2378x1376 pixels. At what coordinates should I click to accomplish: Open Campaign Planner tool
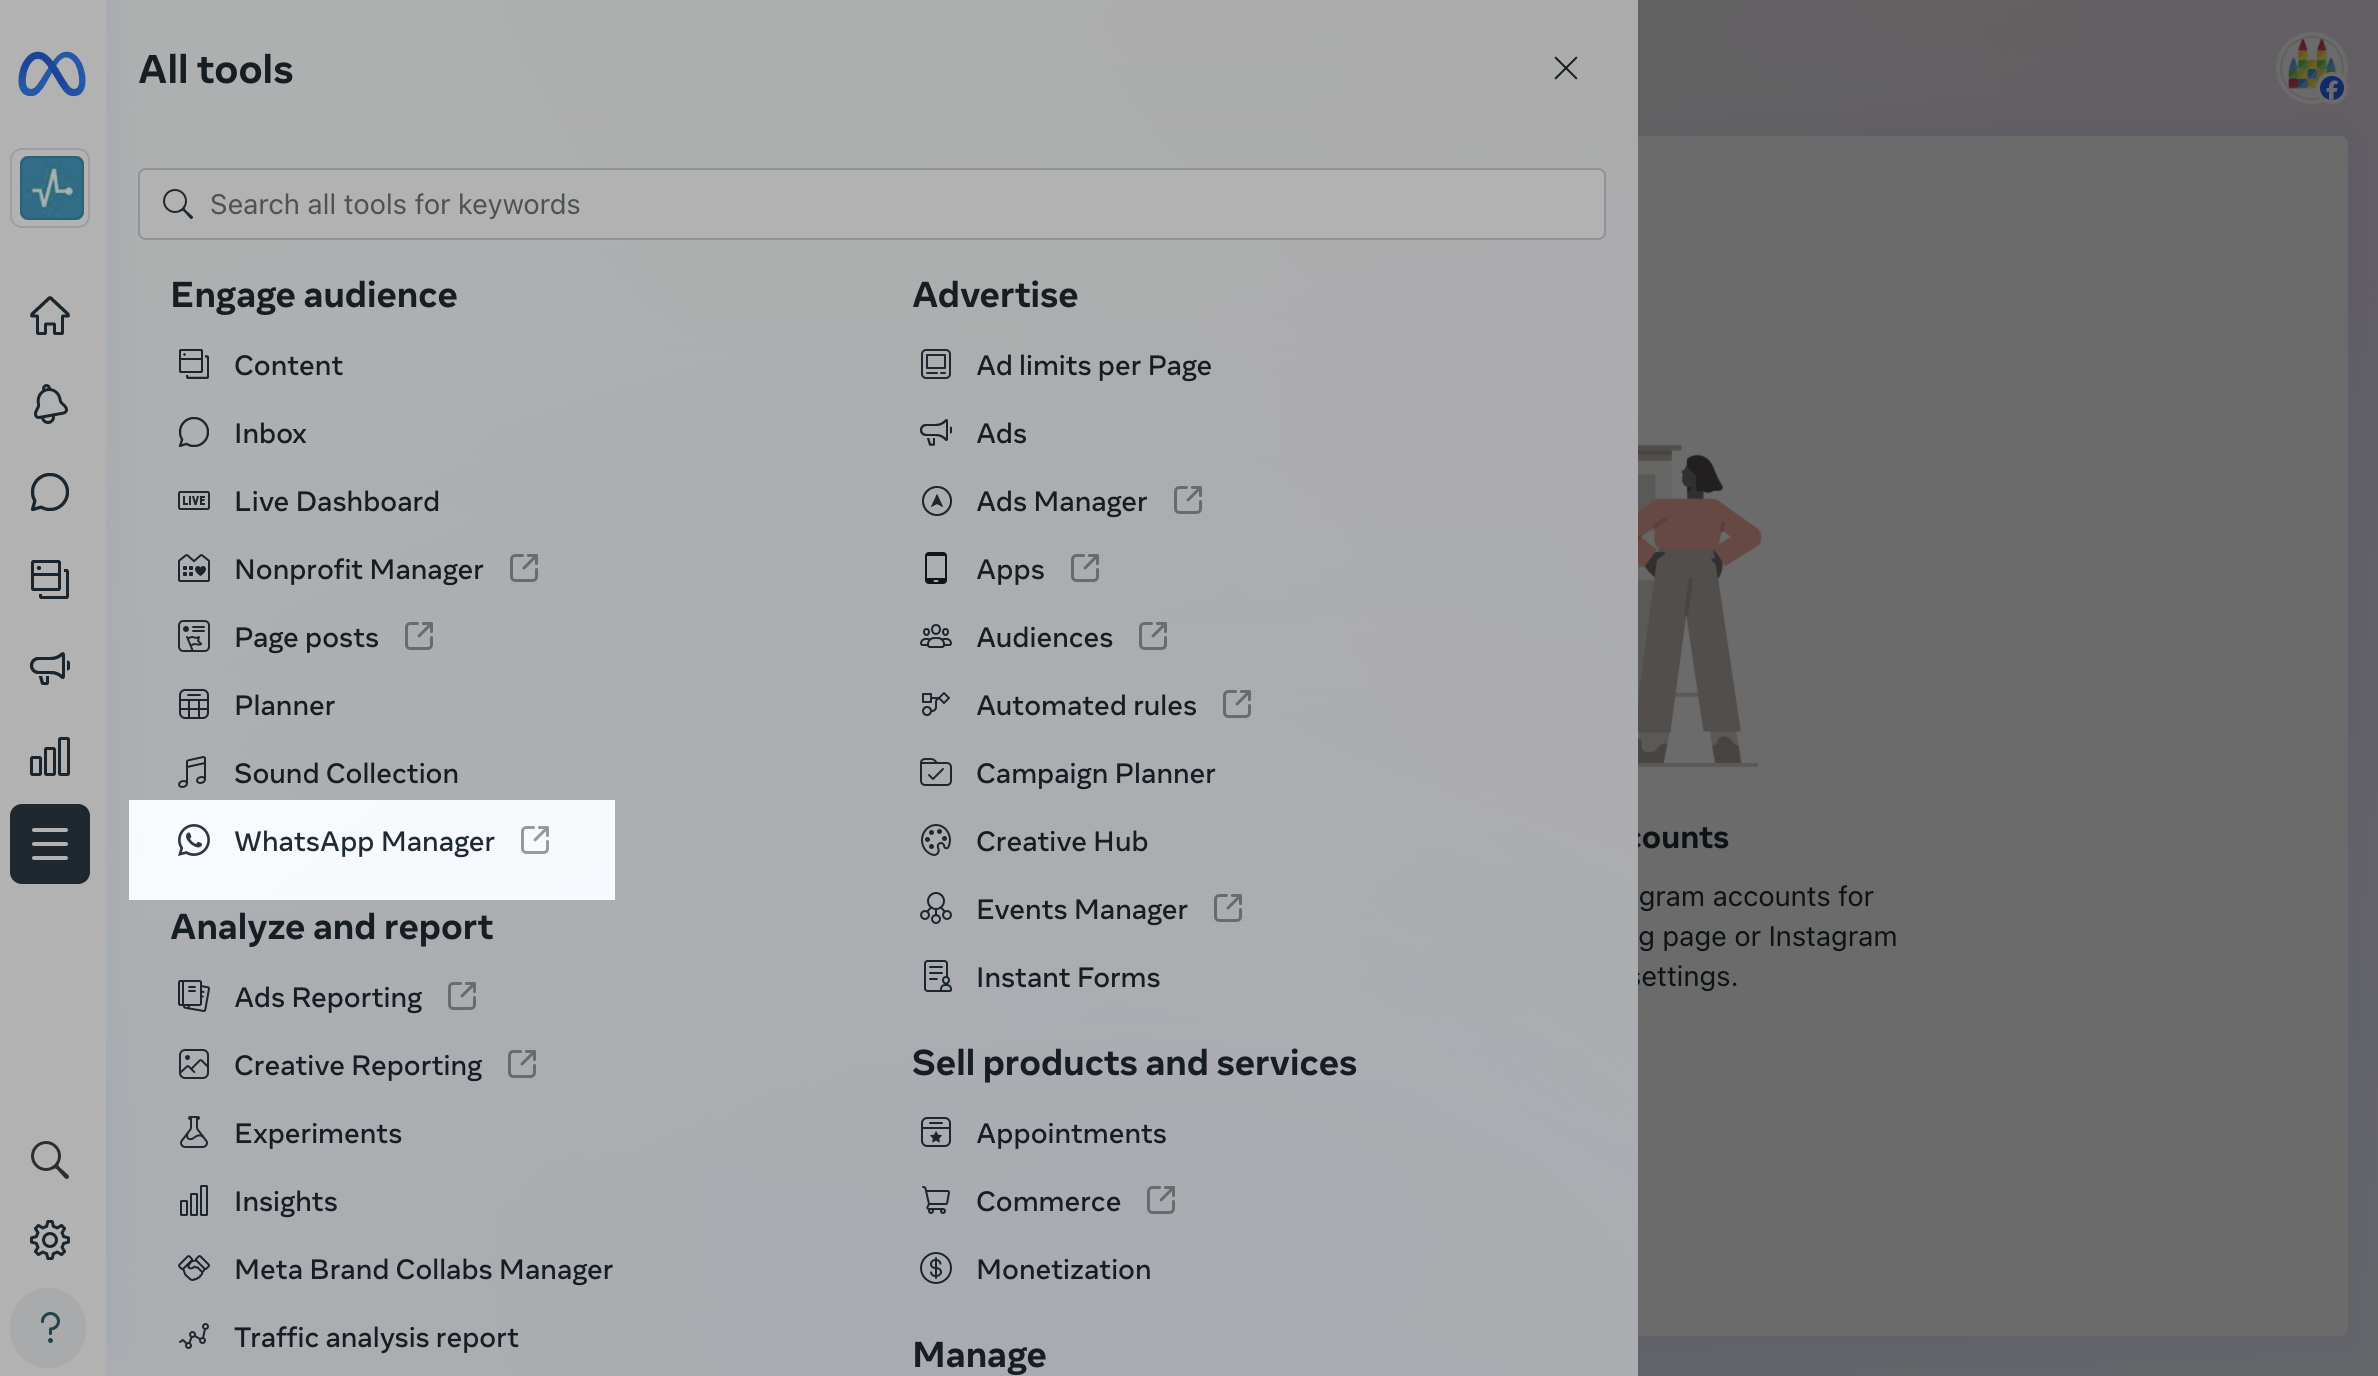coord(1095,773)
